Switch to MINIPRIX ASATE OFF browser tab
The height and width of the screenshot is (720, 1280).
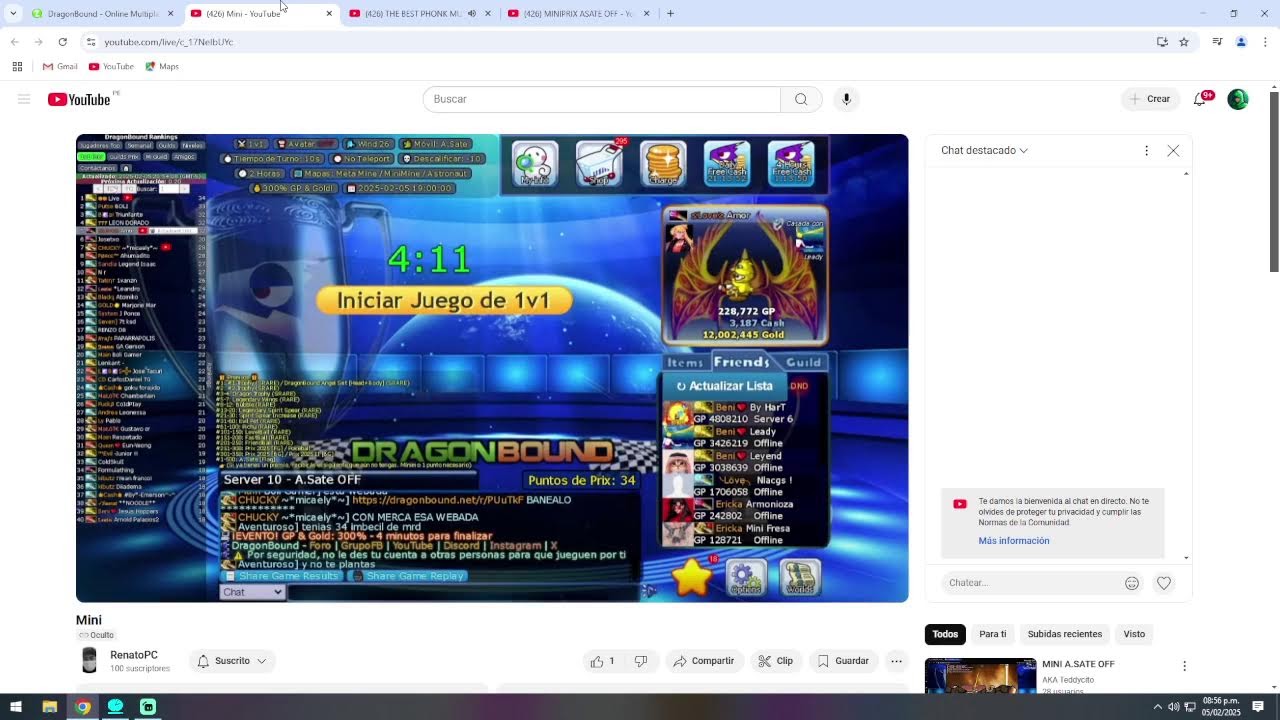[579, 14]
